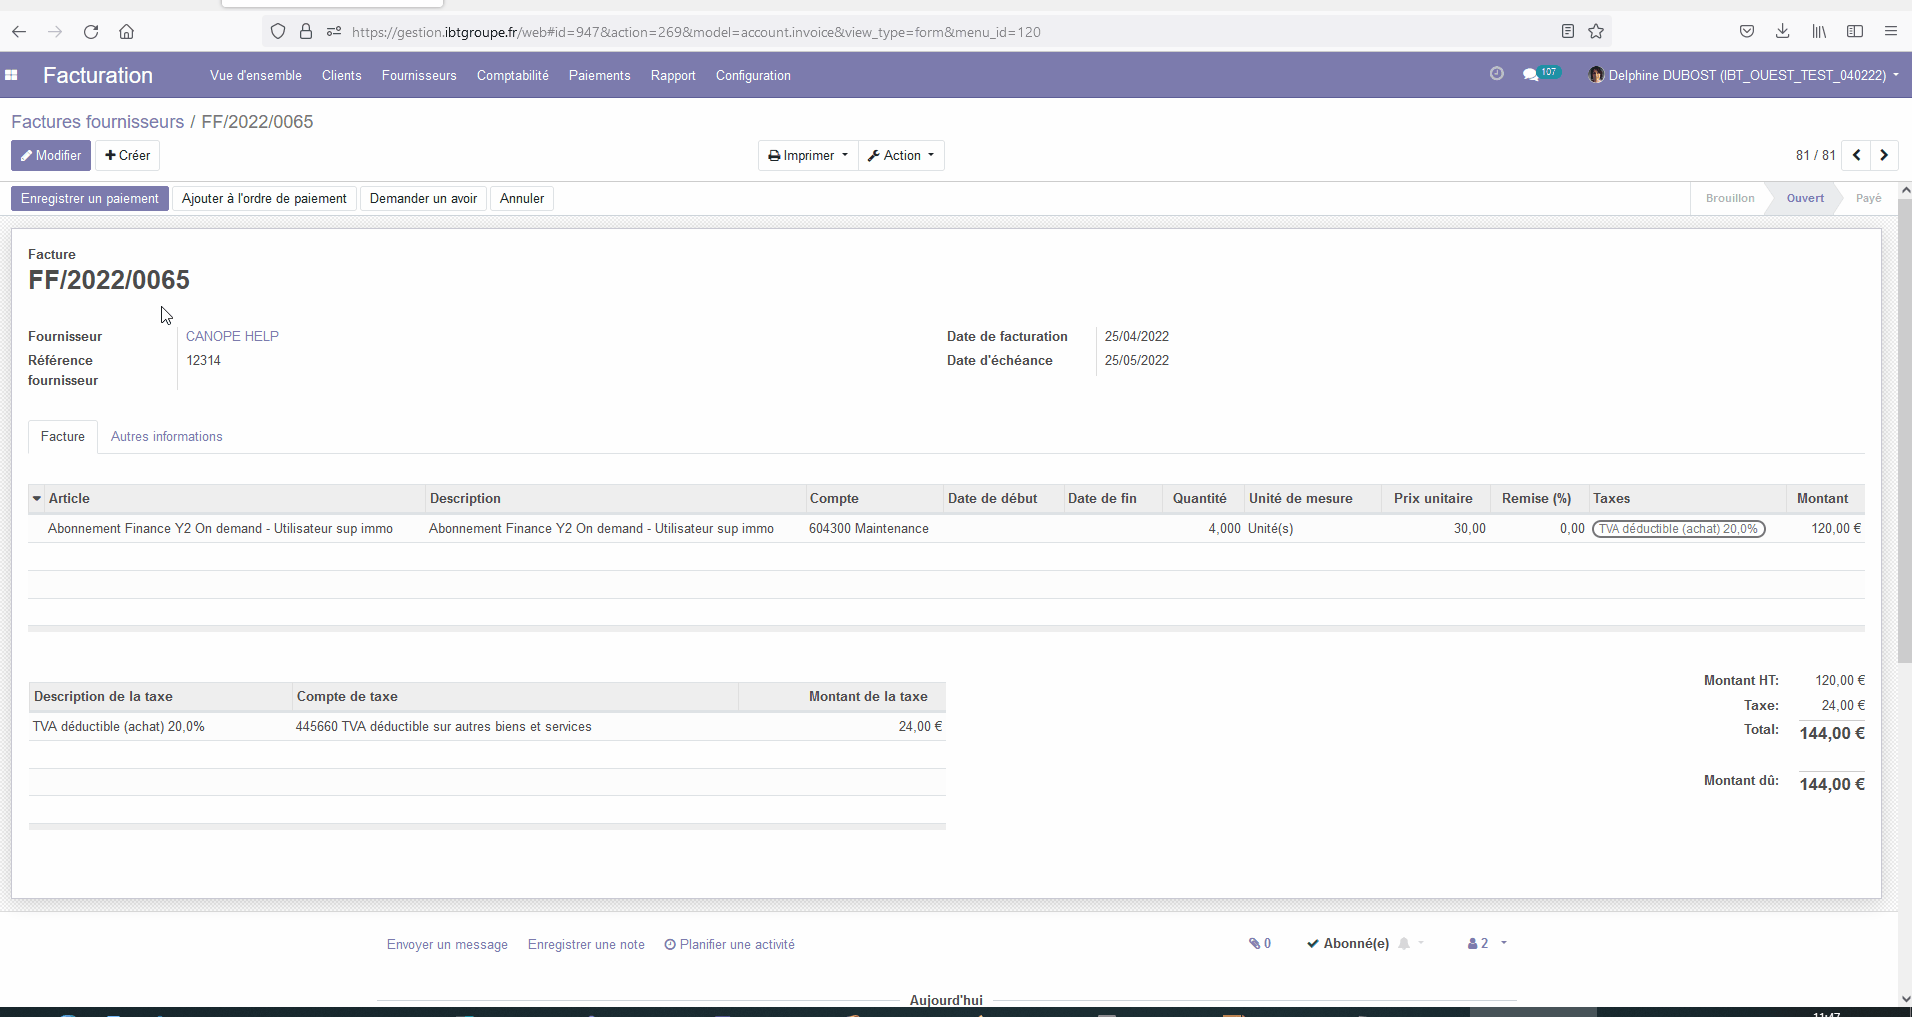Toggle the Abonné(e) follow status
Image resolution: width=1912 pixels, height=1017 pixels.
tap(1347, 943)
